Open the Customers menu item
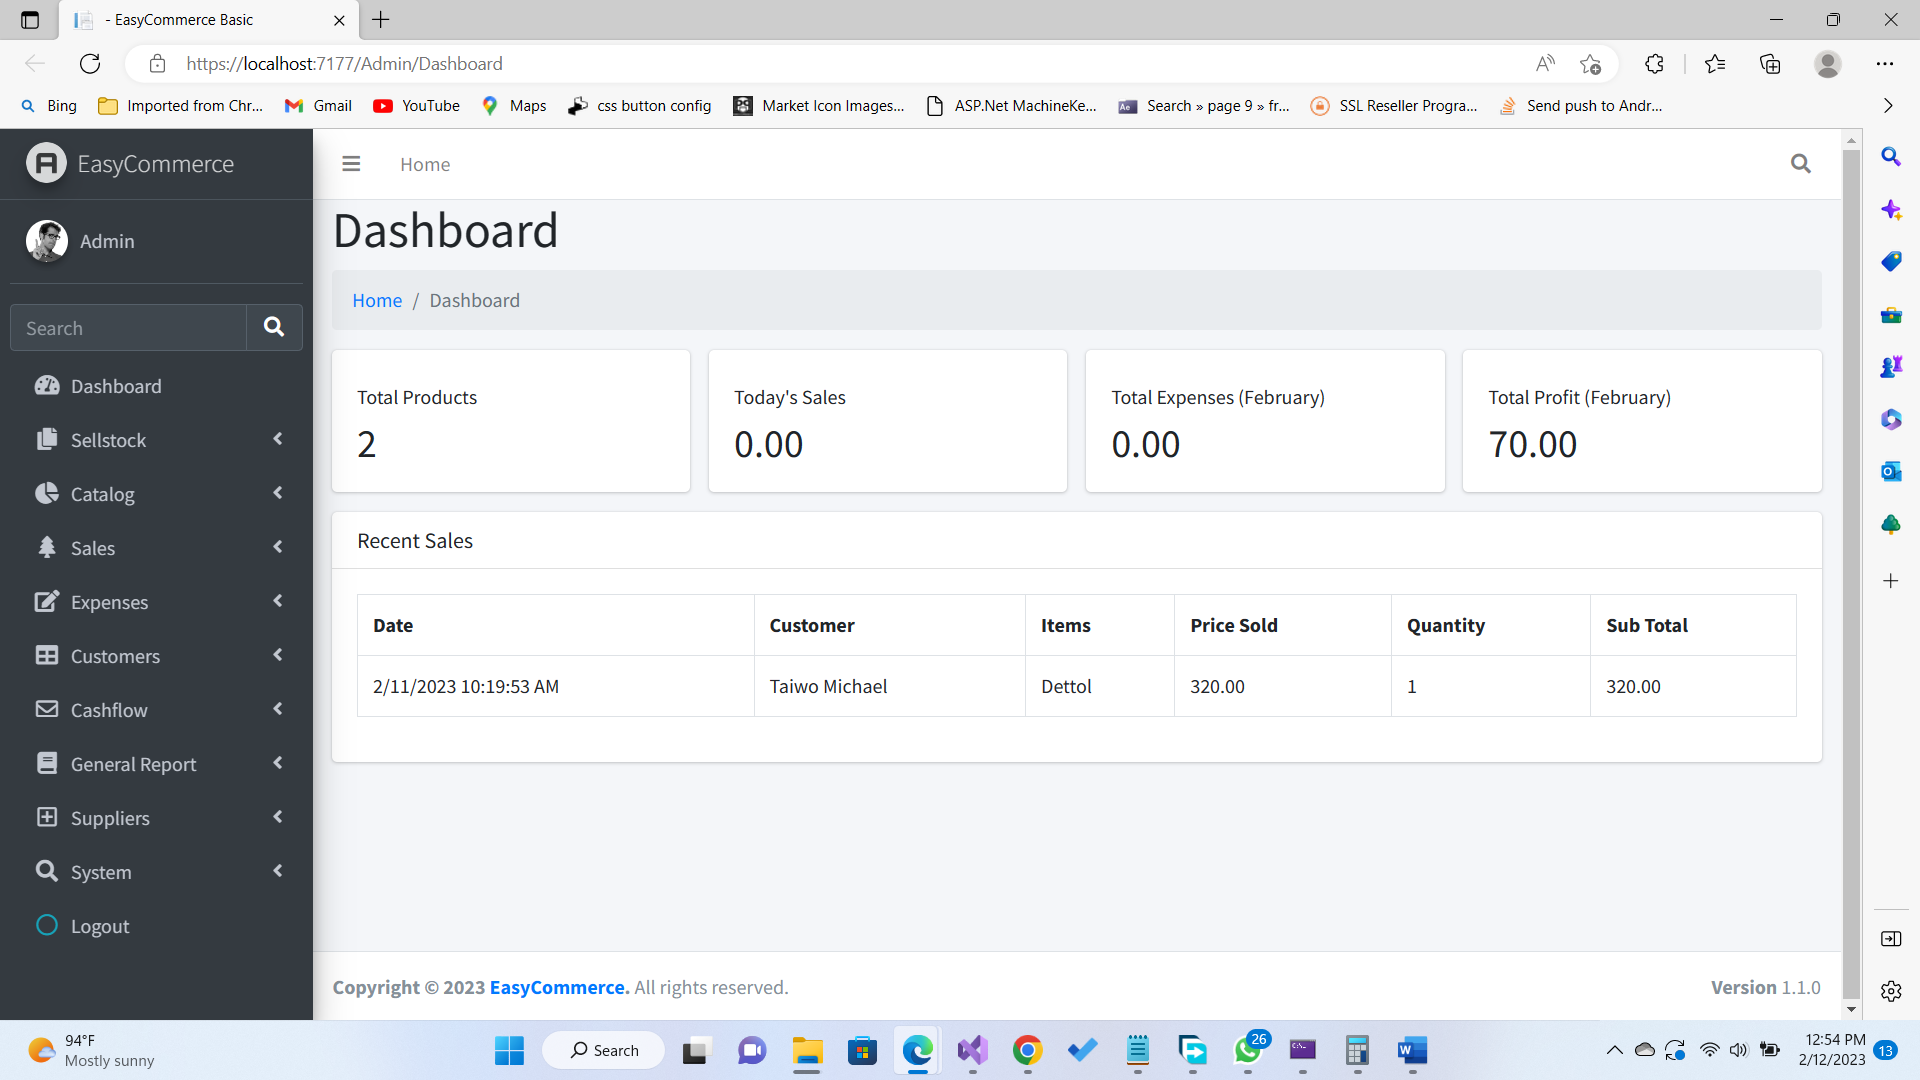 click(x=115, y=656)
